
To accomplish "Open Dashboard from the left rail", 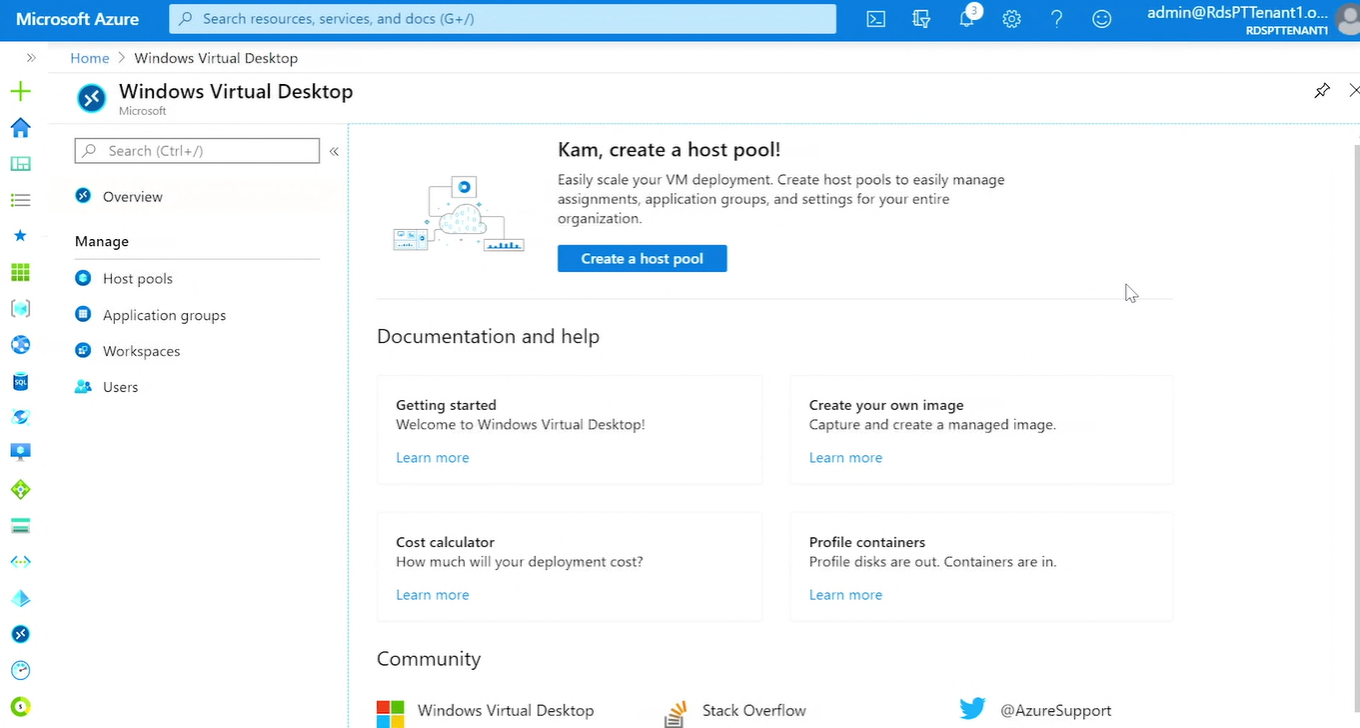I will pos(20,163).
